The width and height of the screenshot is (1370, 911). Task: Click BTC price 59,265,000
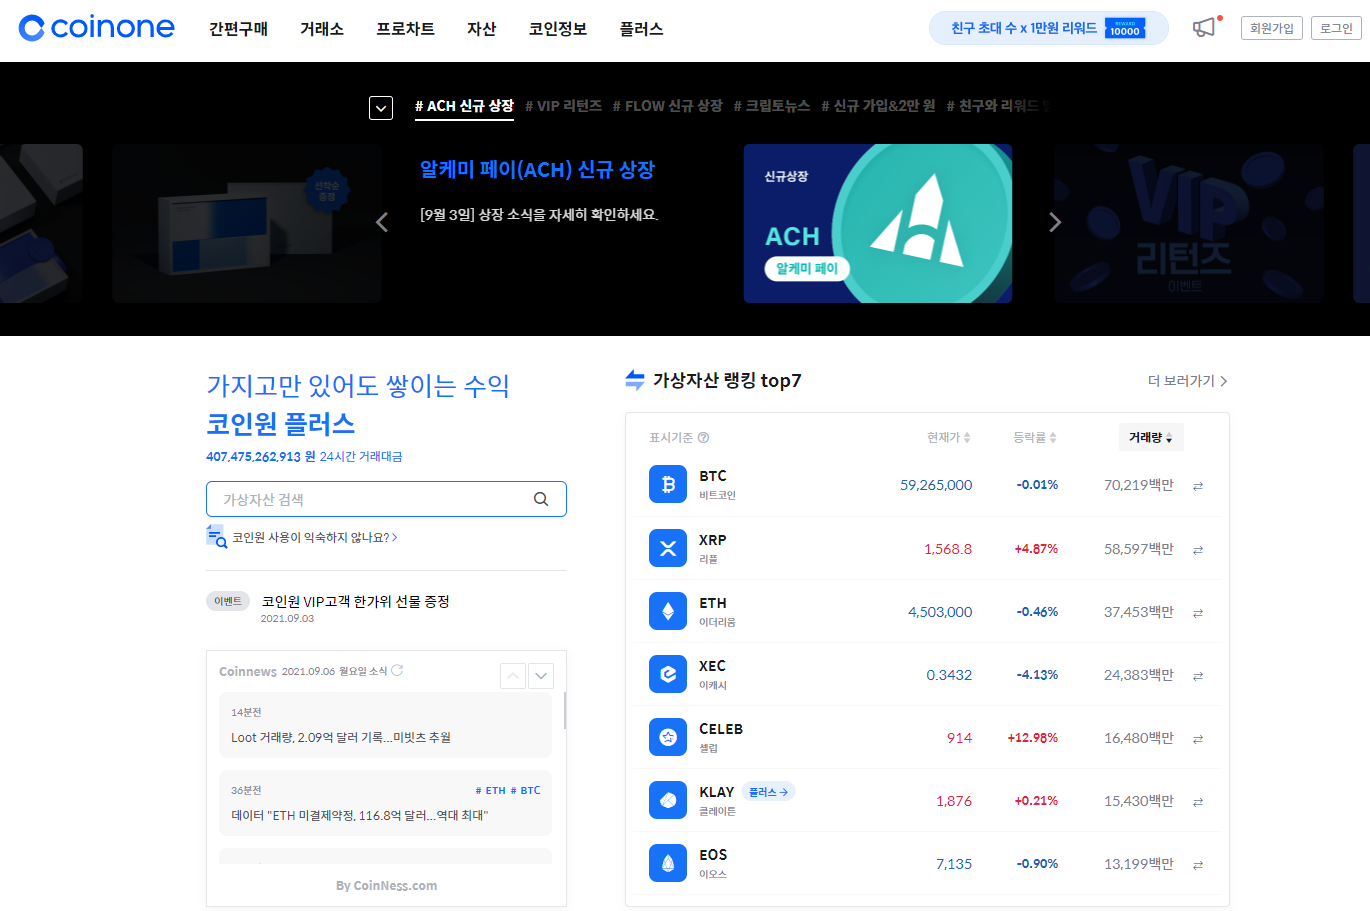936,485
